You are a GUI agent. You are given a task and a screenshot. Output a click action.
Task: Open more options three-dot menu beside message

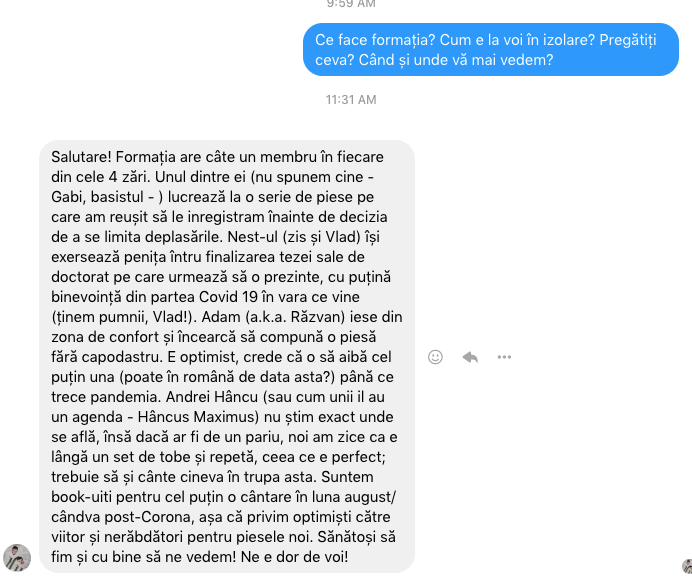click(504, 357)
